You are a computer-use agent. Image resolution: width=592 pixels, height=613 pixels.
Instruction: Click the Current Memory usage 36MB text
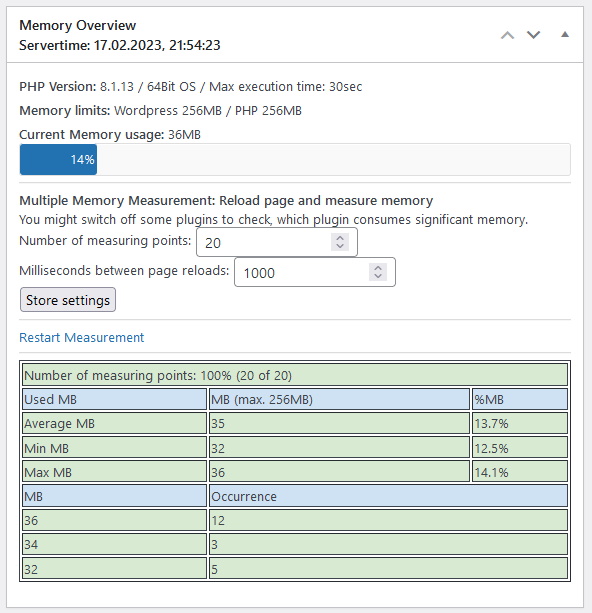click(110, 135)
